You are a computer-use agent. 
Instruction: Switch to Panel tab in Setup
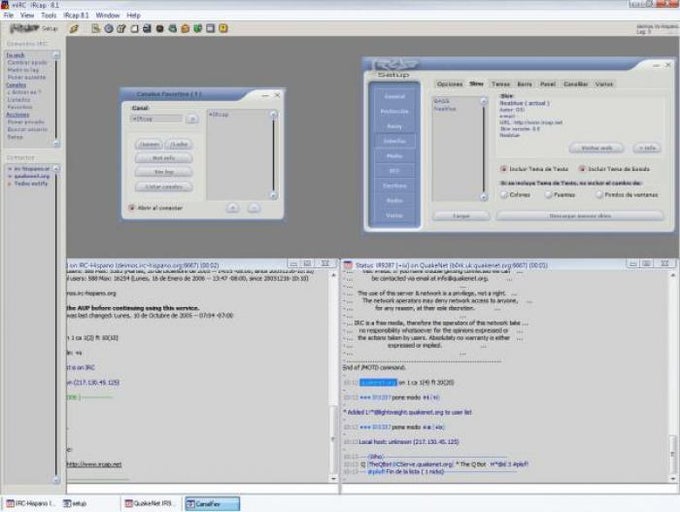coord(548,84)
